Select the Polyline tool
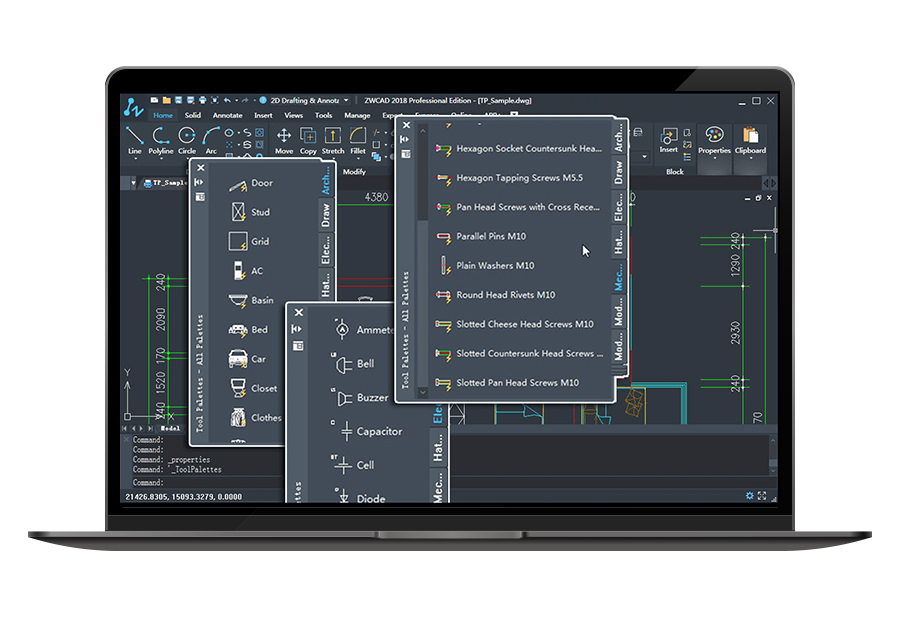The height and width of the screenshot is (618, 900). click(161, 141)
